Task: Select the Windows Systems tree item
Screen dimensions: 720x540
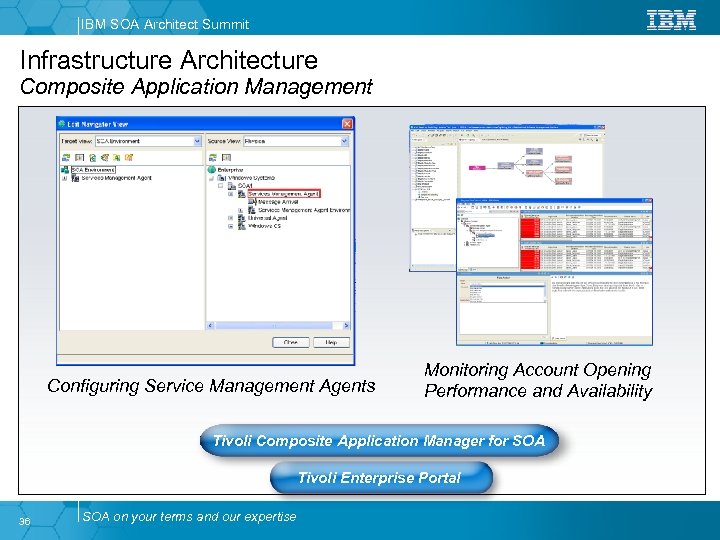Action: tap(252, 178)
